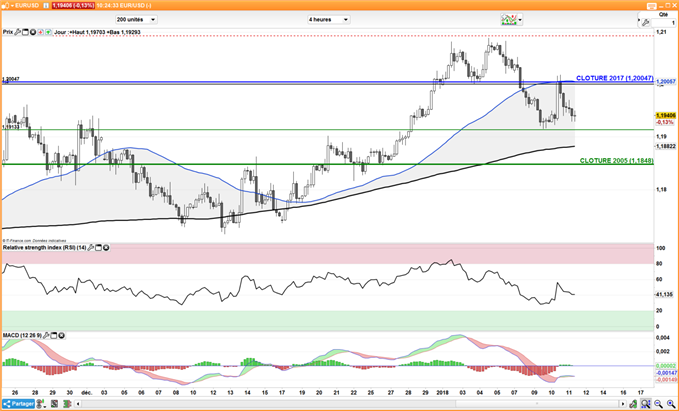Click the green pencil drawing icon bottom right
679x411 pixels.
pyautogui.click(x=633, y=404)
